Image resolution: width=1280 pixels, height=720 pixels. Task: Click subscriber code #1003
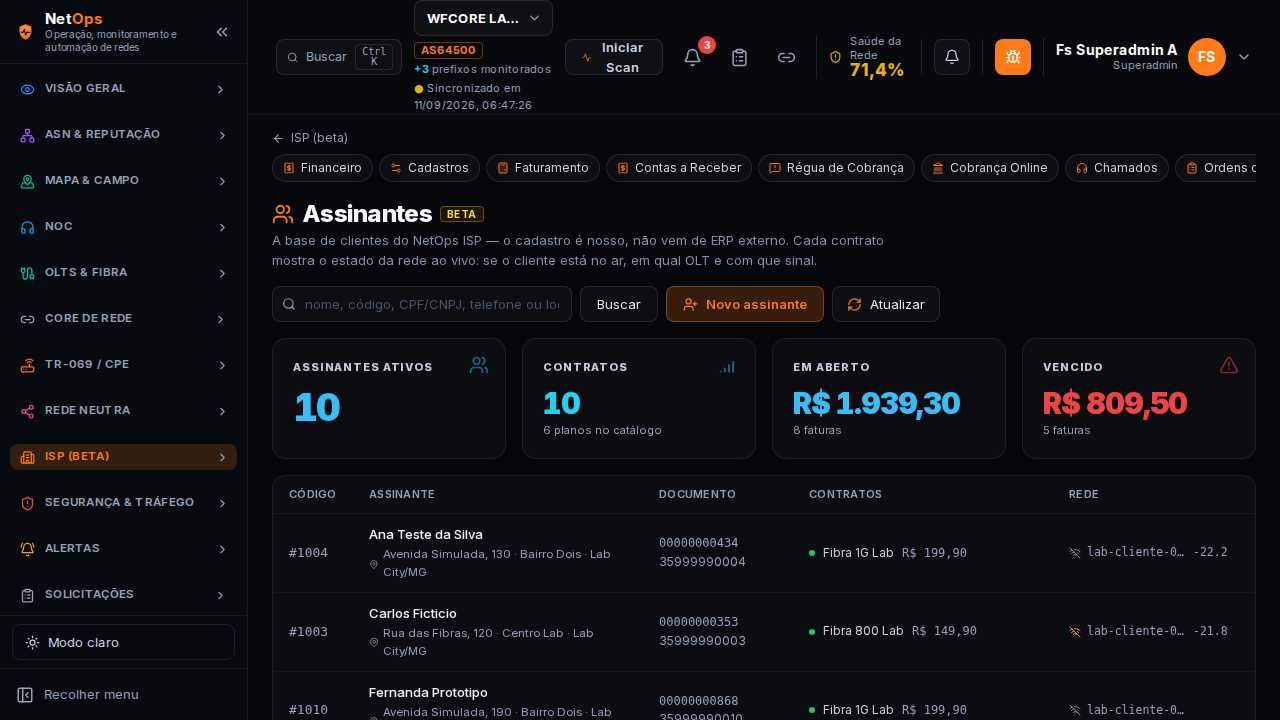point(308,632)
